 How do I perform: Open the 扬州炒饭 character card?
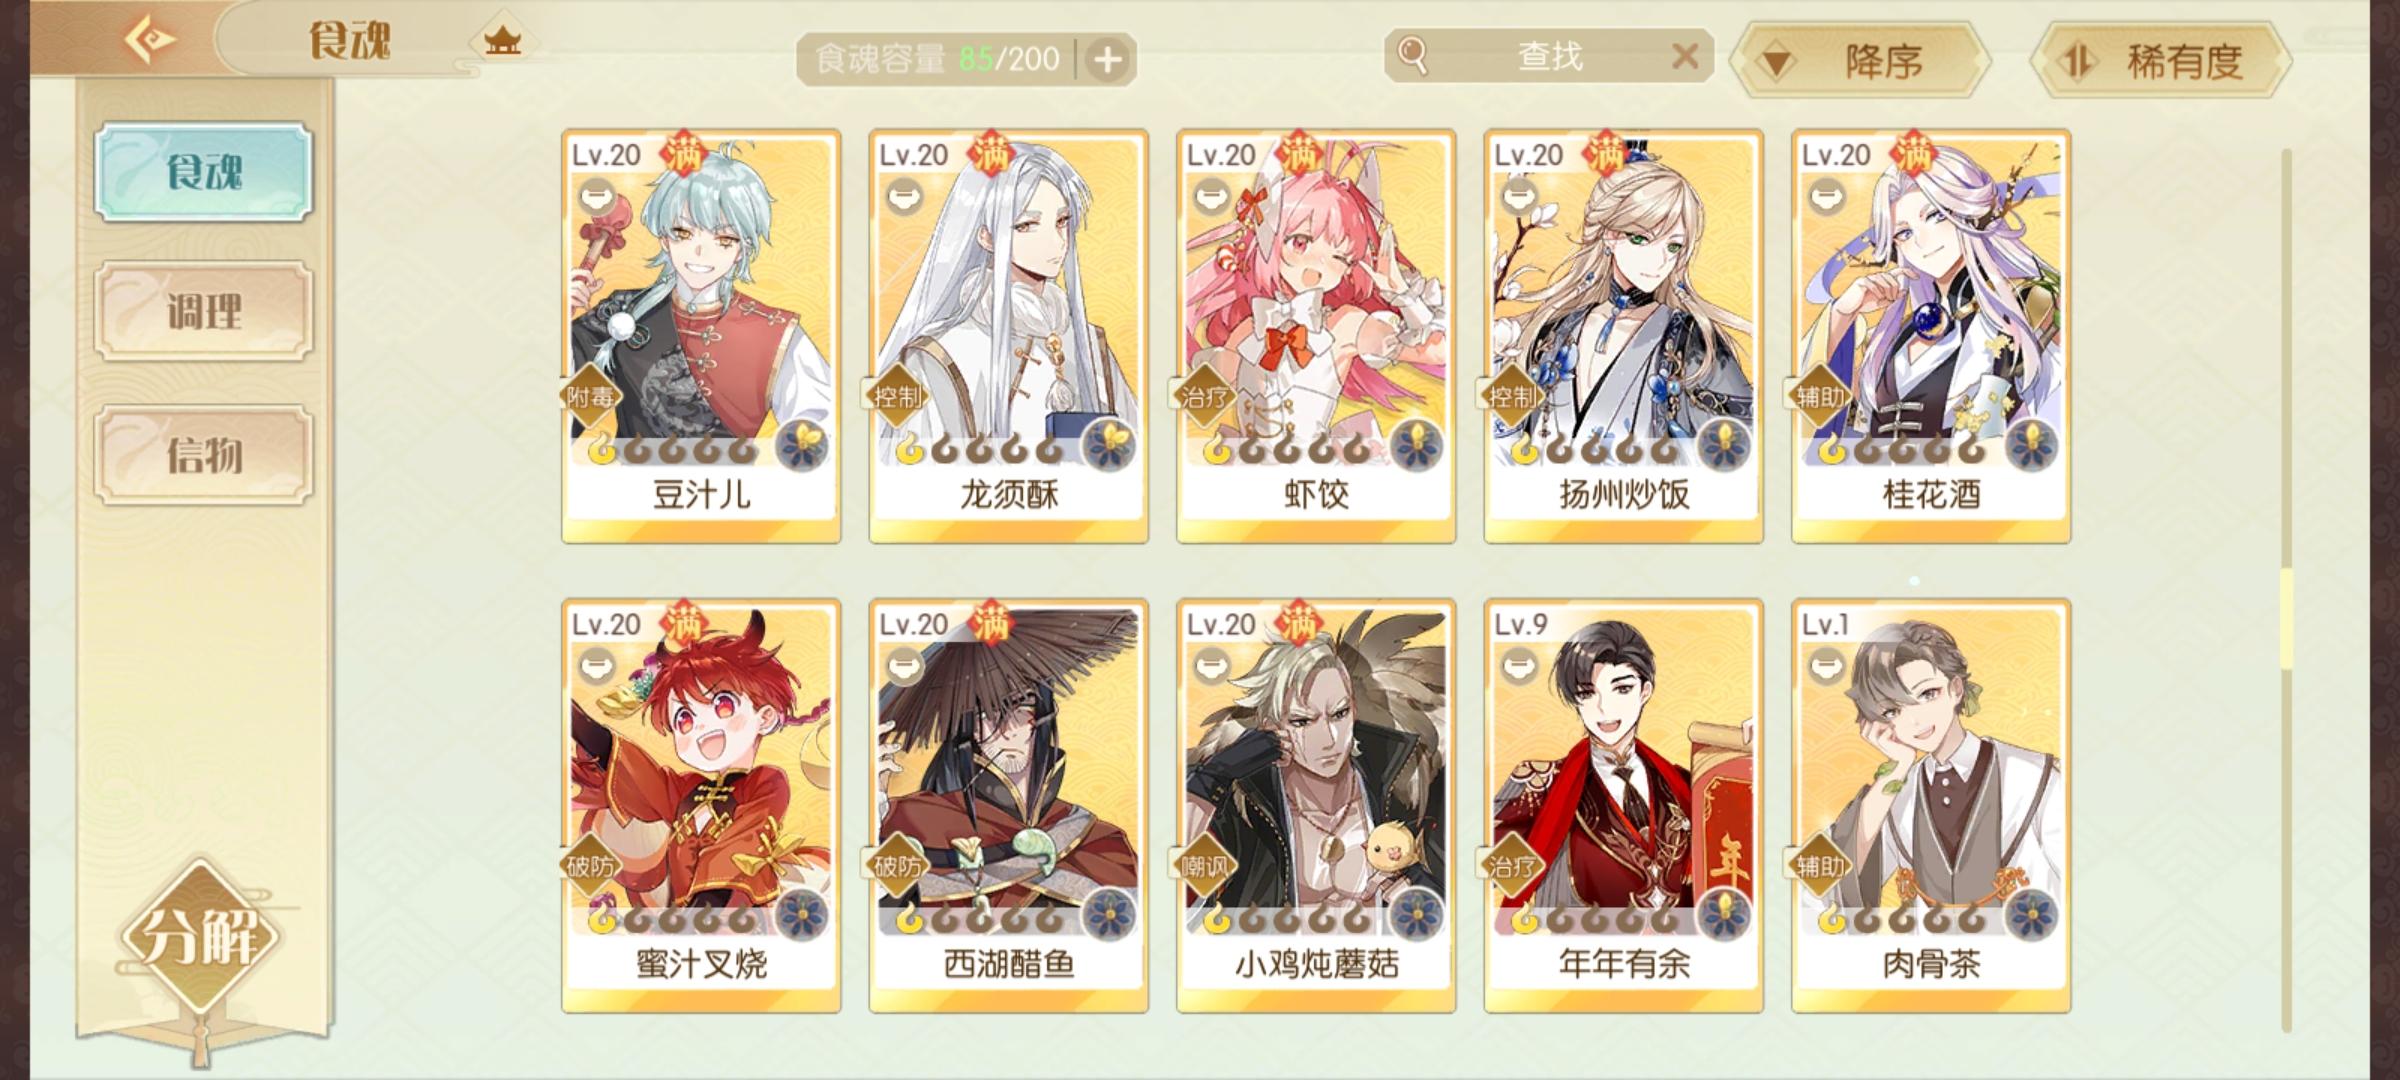tap(1624, 336)
